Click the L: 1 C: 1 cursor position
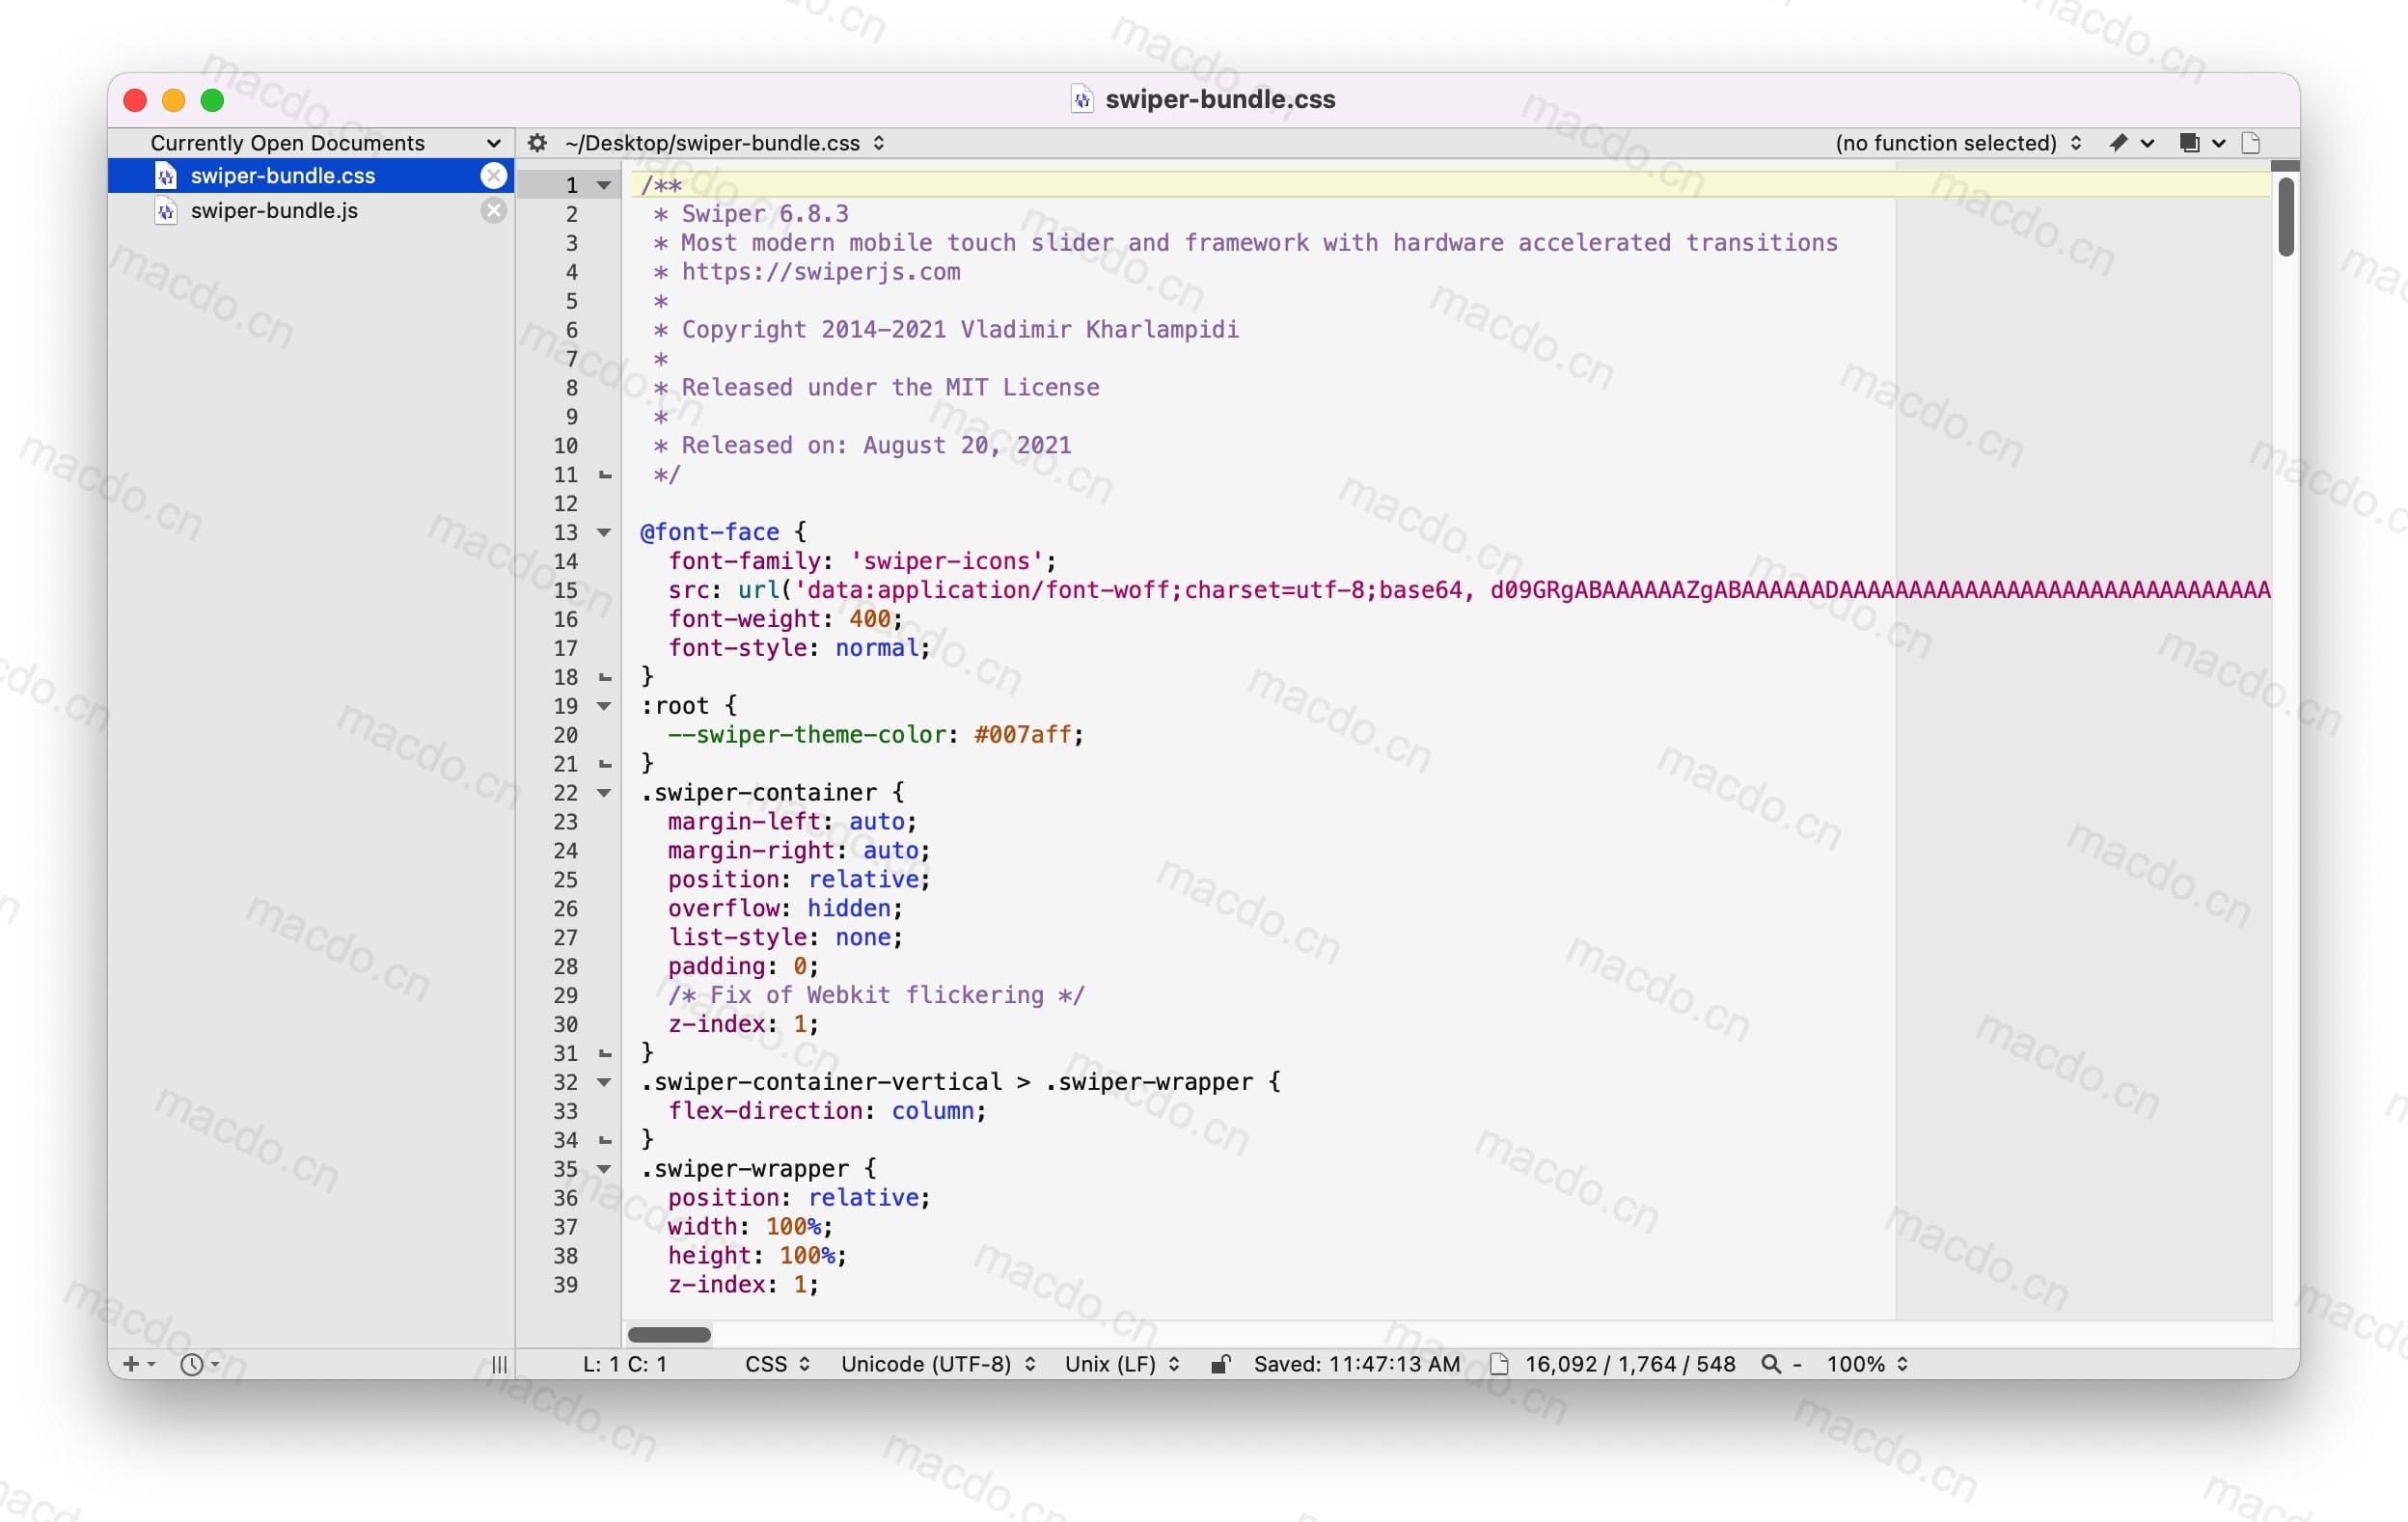 tap(625, 1364)
